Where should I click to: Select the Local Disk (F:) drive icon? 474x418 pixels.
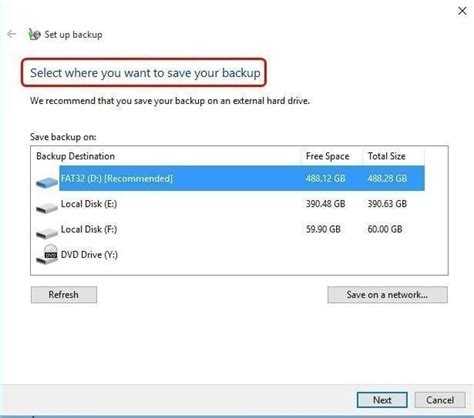47,233
